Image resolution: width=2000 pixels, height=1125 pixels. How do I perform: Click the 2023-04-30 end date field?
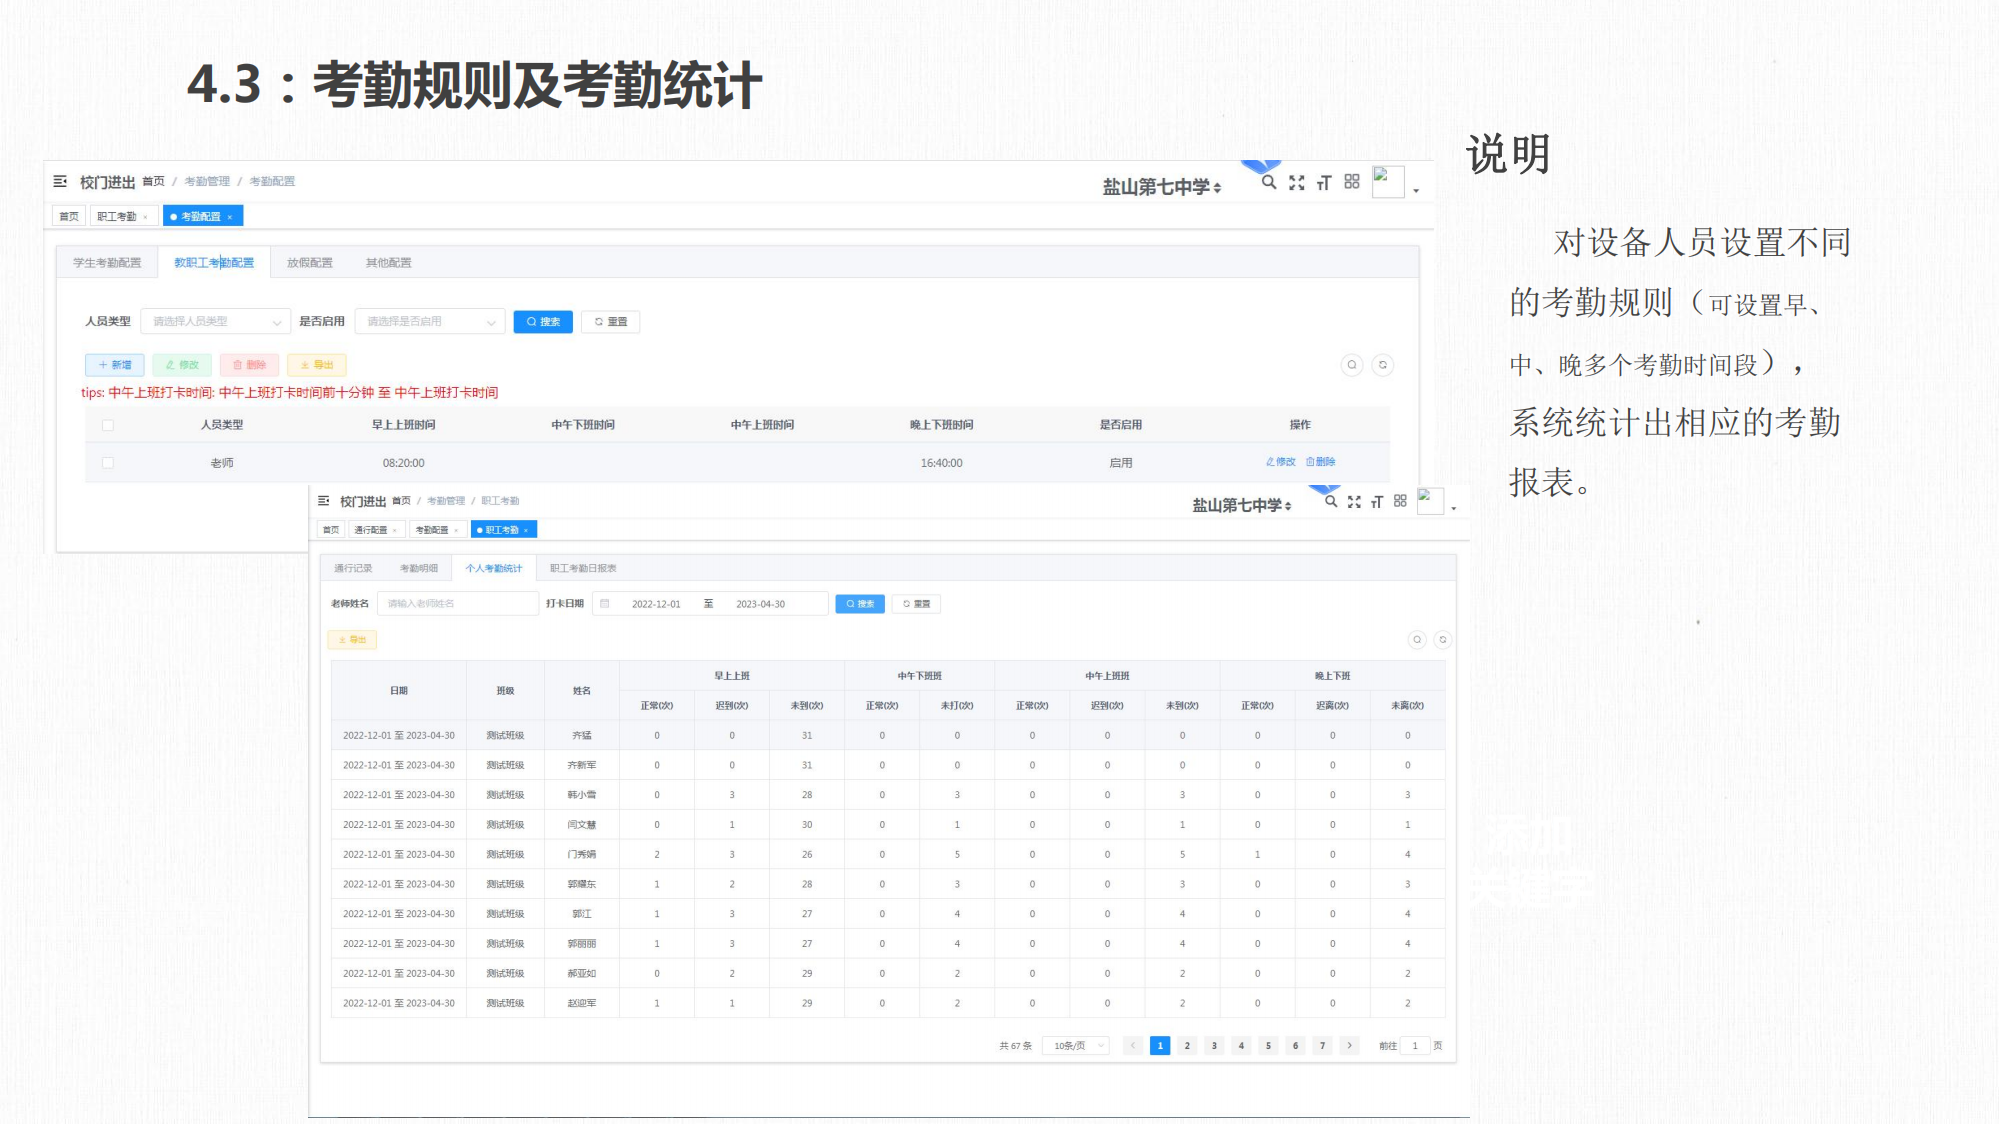[760, 604]
